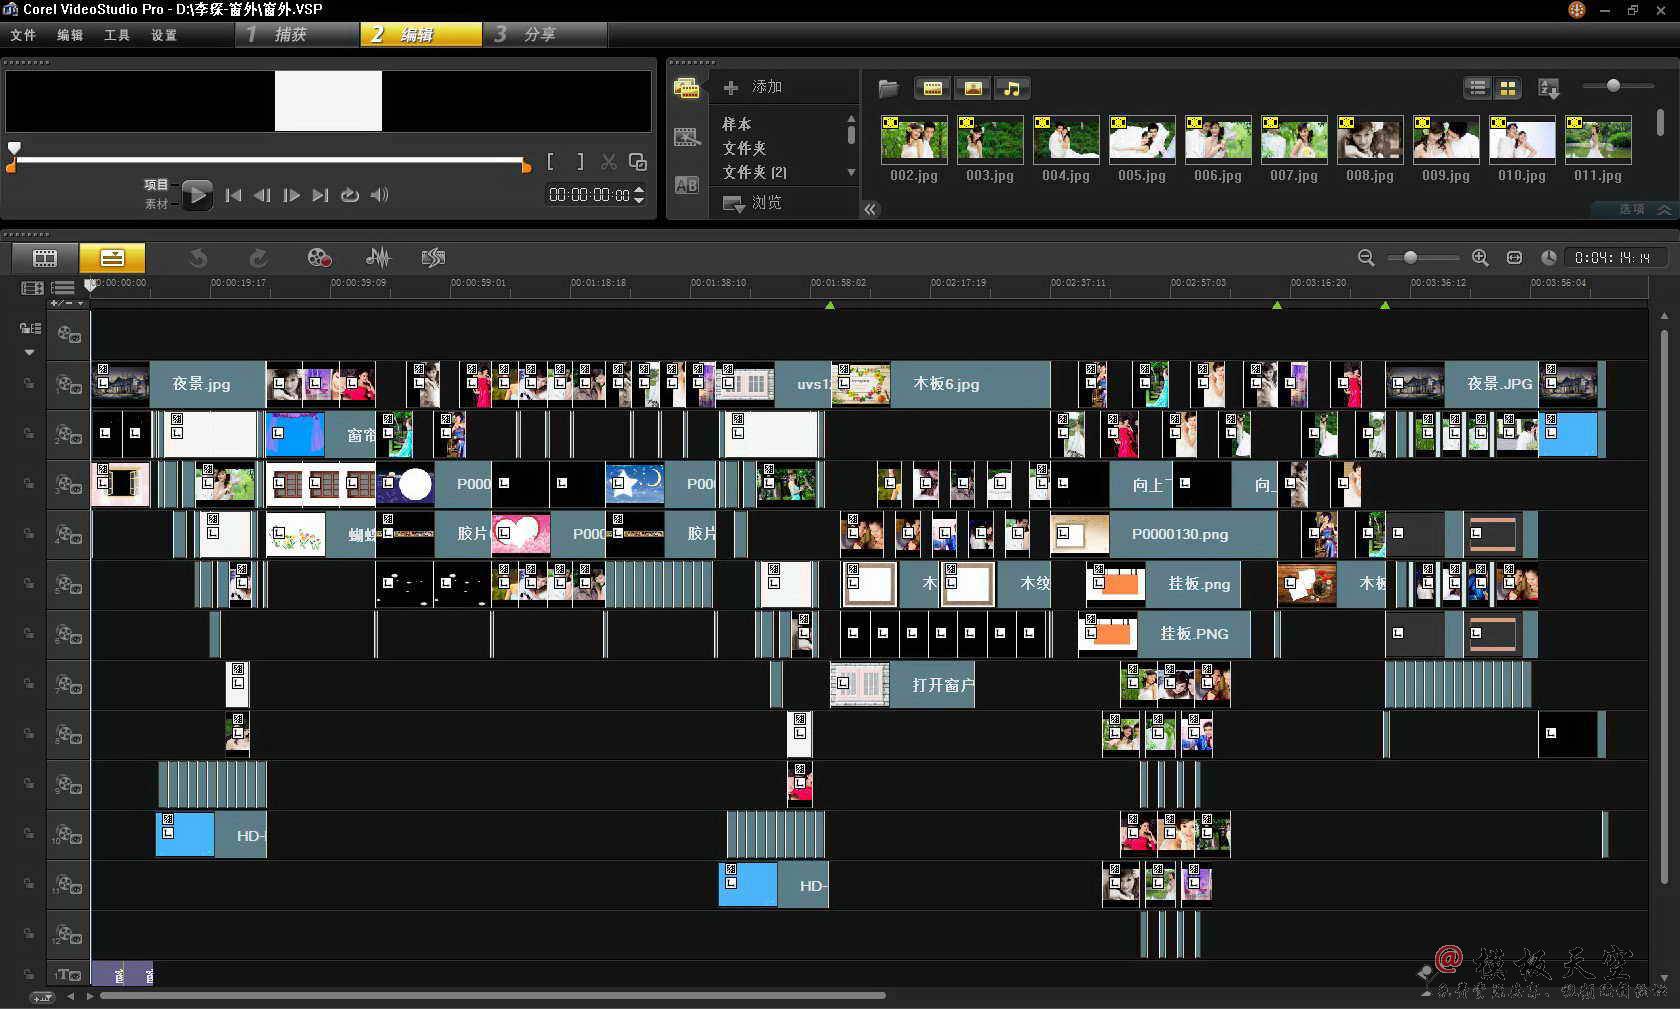Open Auto Music tool
The height and width of the screenshot is (1009, 1680).
tap(433, 258)
